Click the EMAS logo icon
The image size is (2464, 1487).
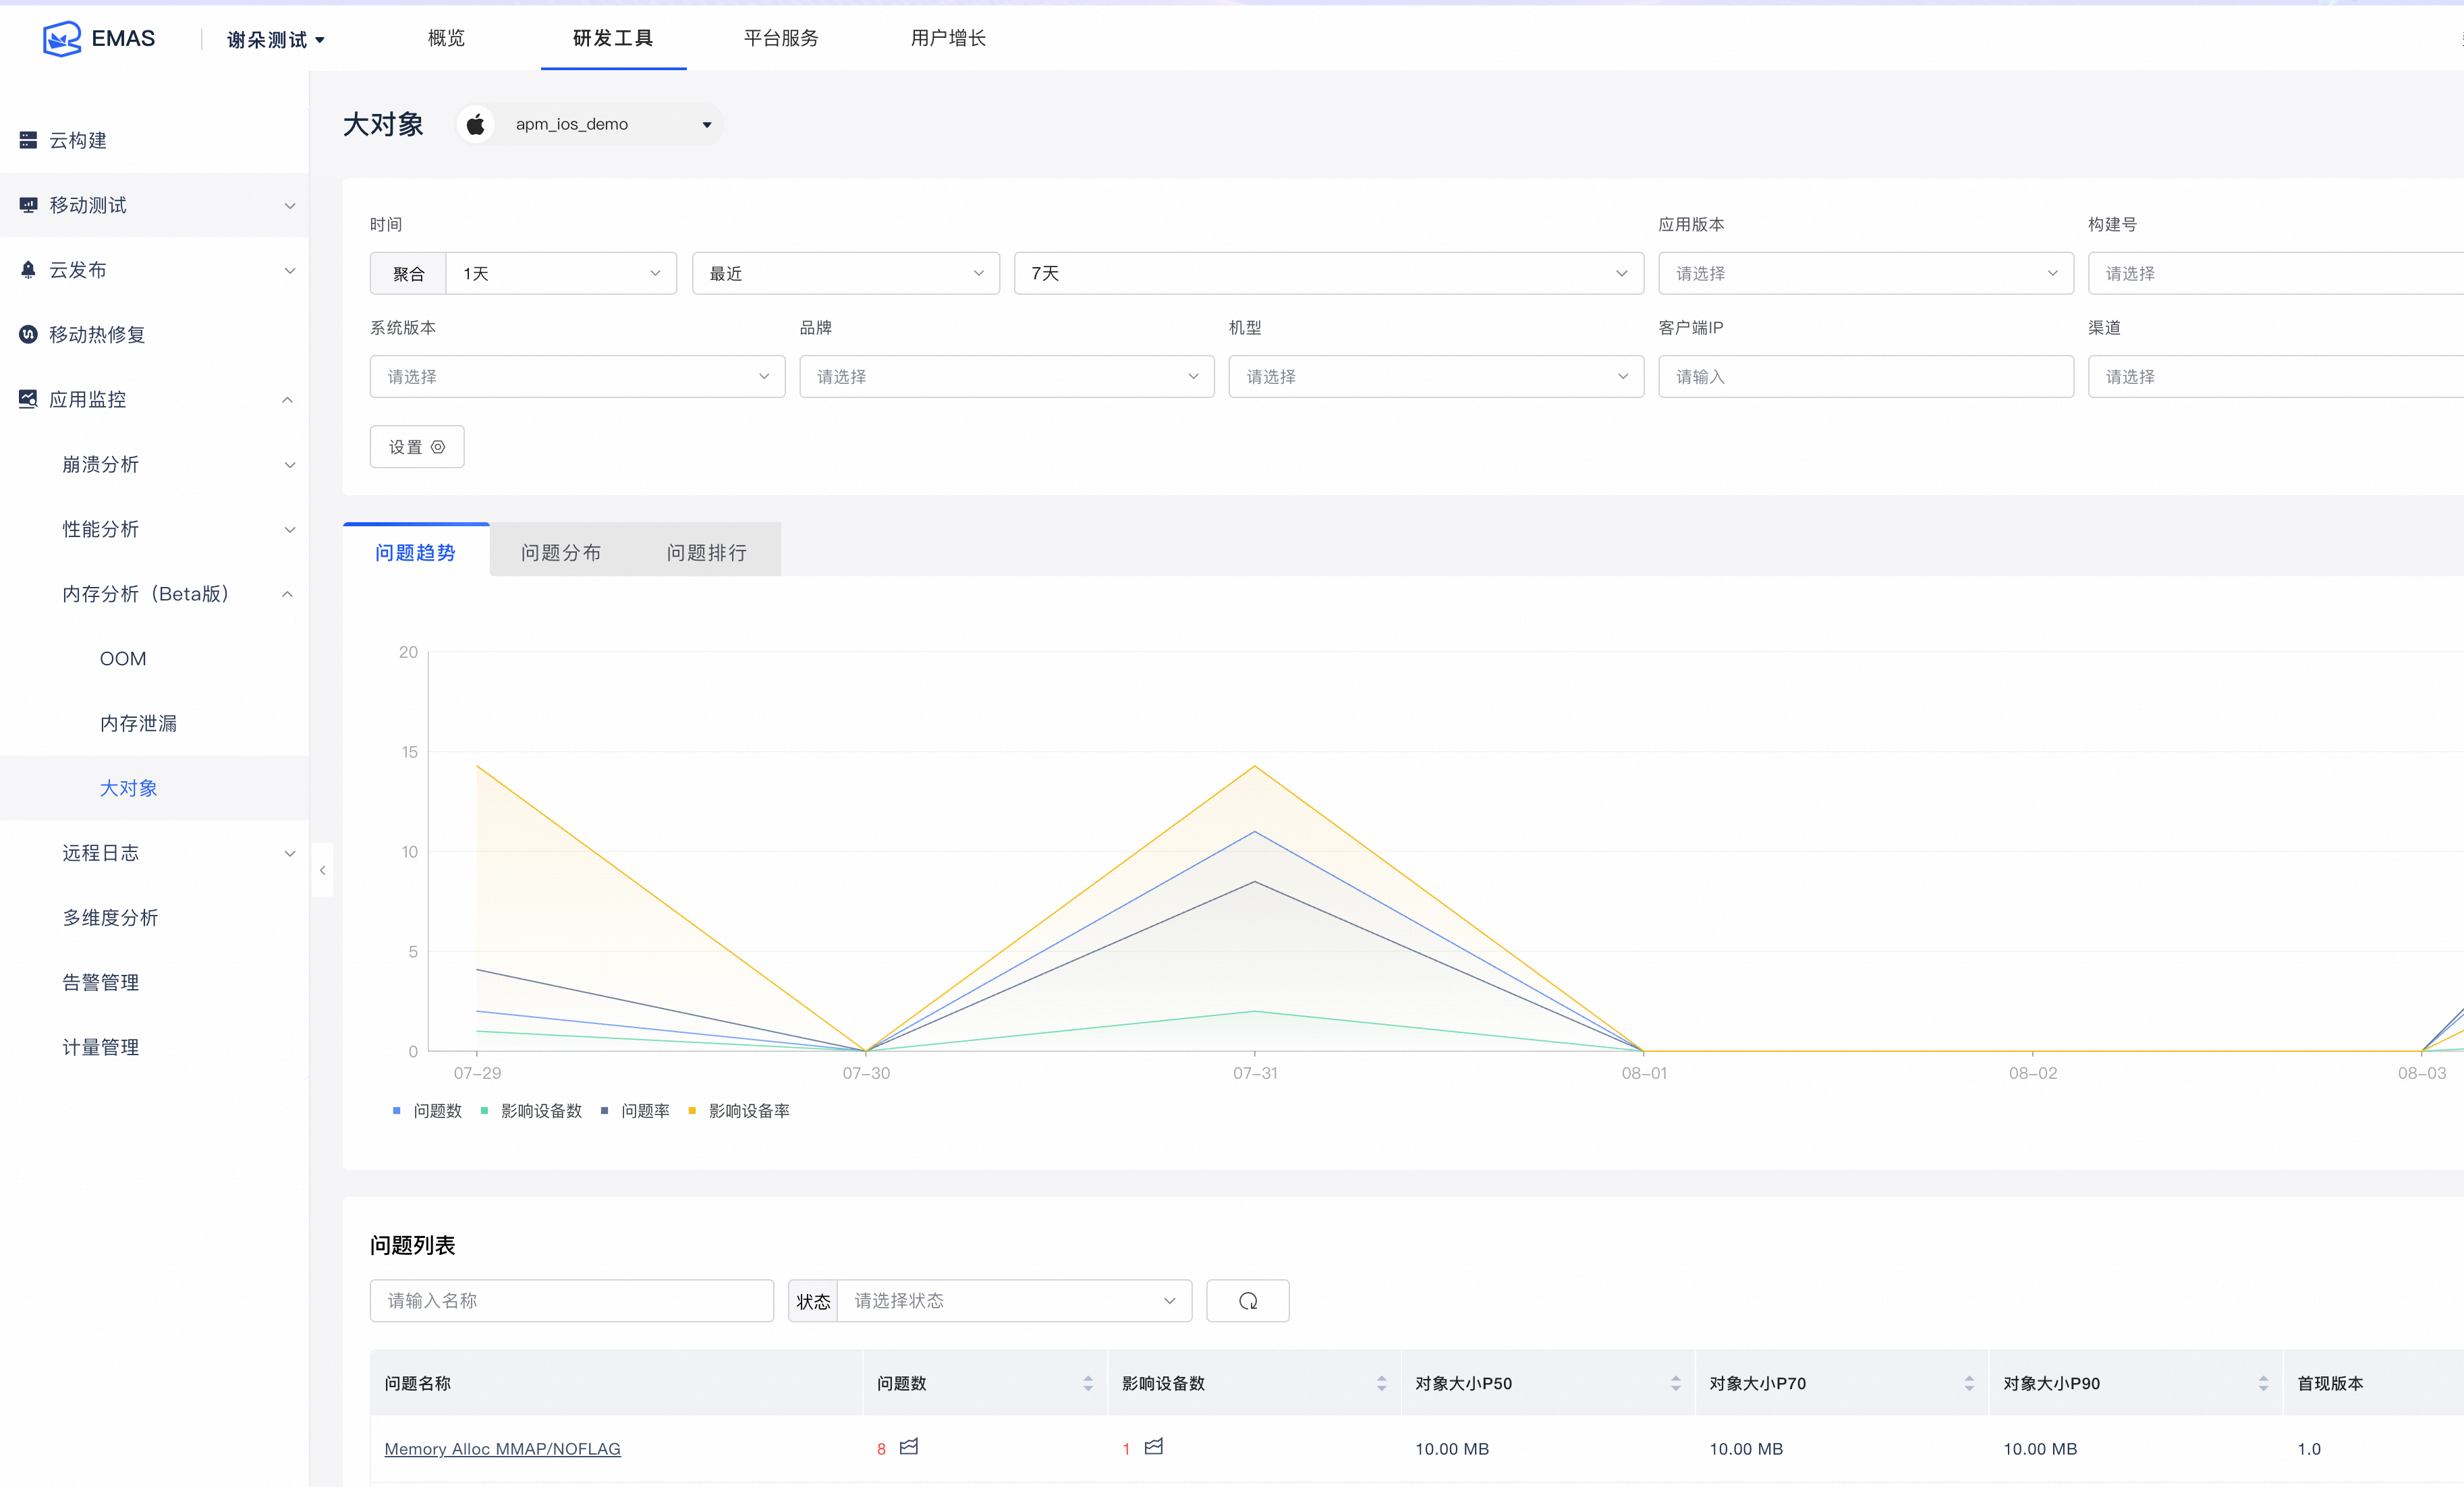click(x=62, y=38)
